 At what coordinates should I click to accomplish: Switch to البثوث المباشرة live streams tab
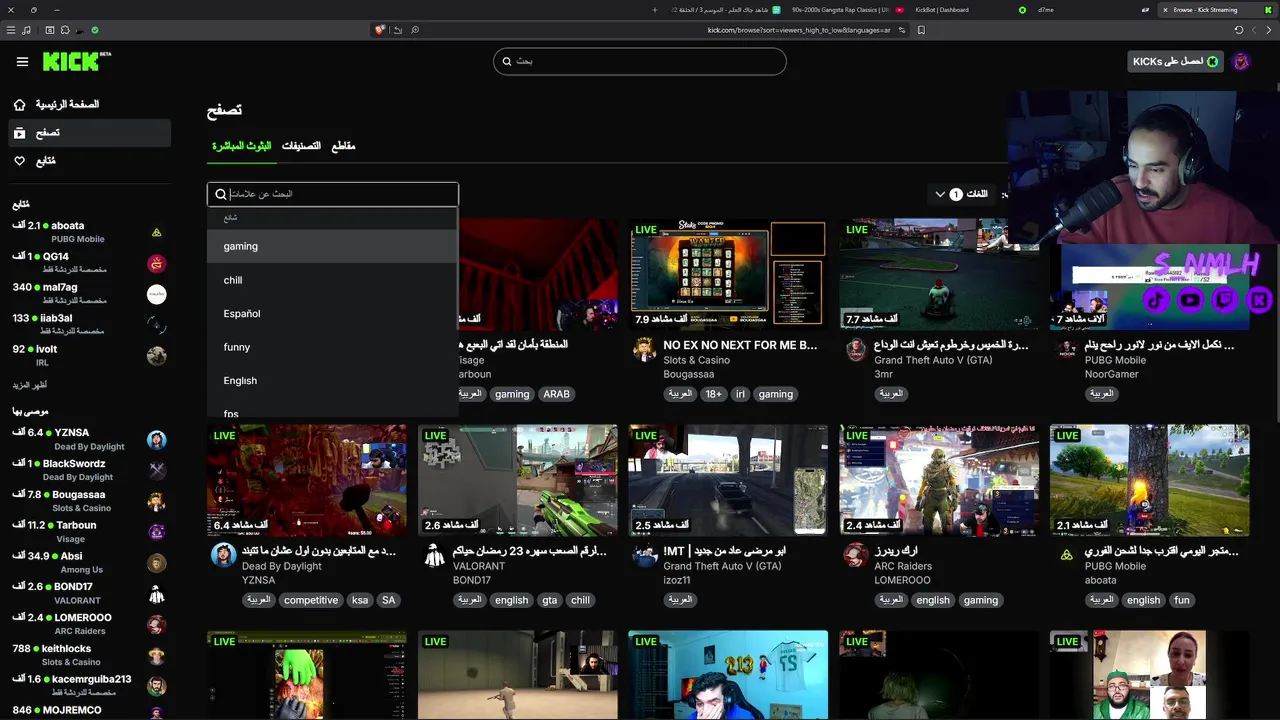click(241, 146)
